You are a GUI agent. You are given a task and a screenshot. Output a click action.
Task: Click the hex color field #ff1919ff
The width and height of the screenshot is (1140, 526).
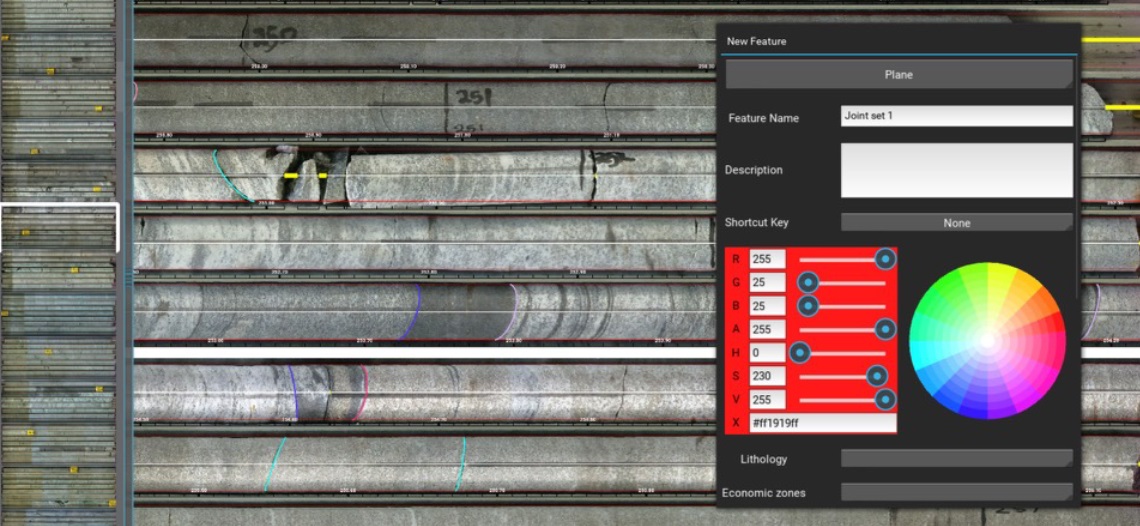pos(823,423)
